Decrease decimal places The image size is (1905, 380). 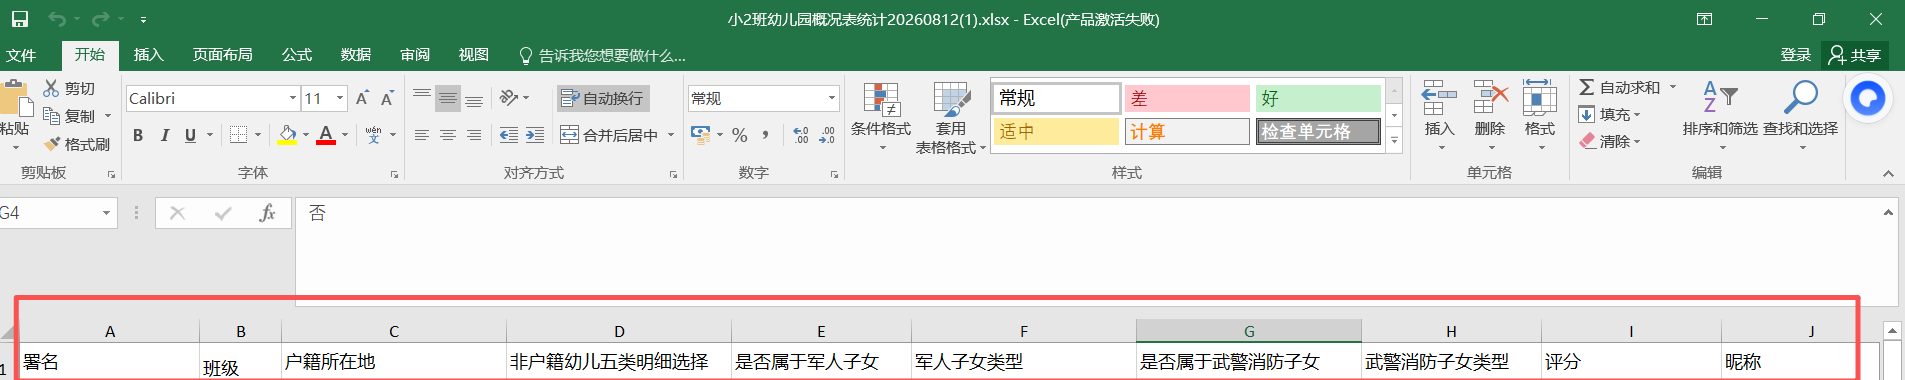pos(827,135)
